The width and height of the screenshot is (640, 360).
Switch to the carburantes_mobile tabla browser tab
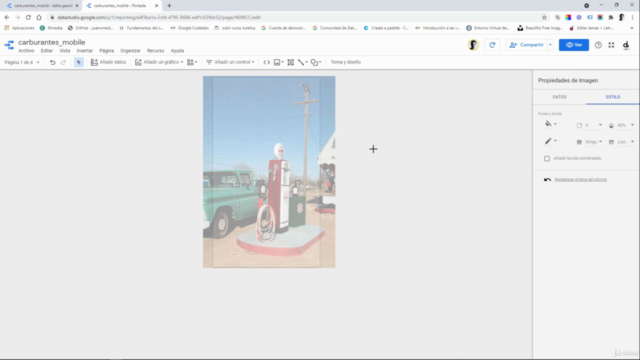click(x=42, y=6)
